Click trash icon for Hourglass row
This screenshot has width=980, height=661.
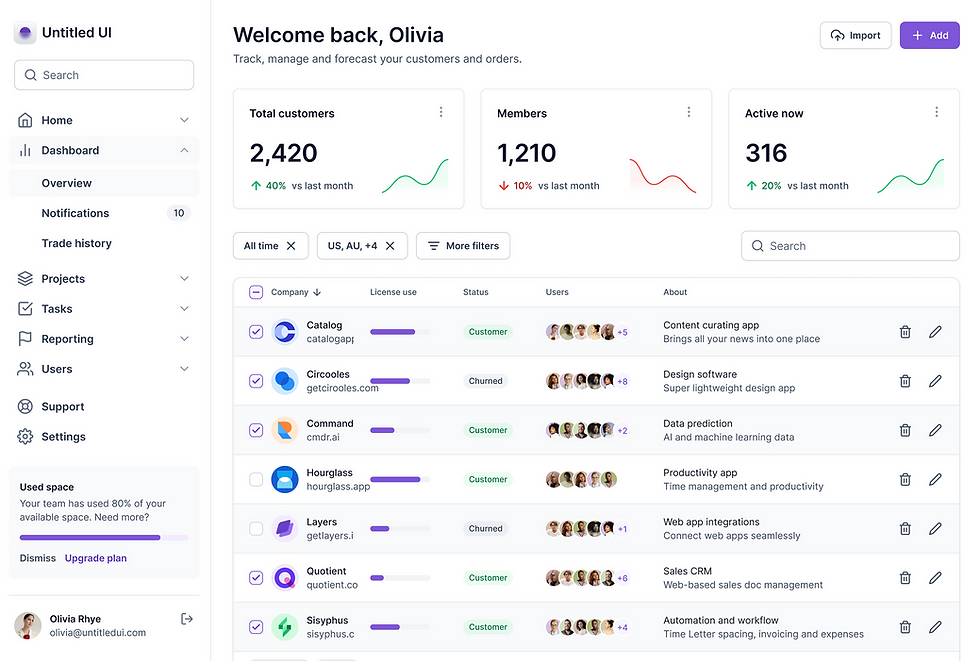click(x=904, y=479)
